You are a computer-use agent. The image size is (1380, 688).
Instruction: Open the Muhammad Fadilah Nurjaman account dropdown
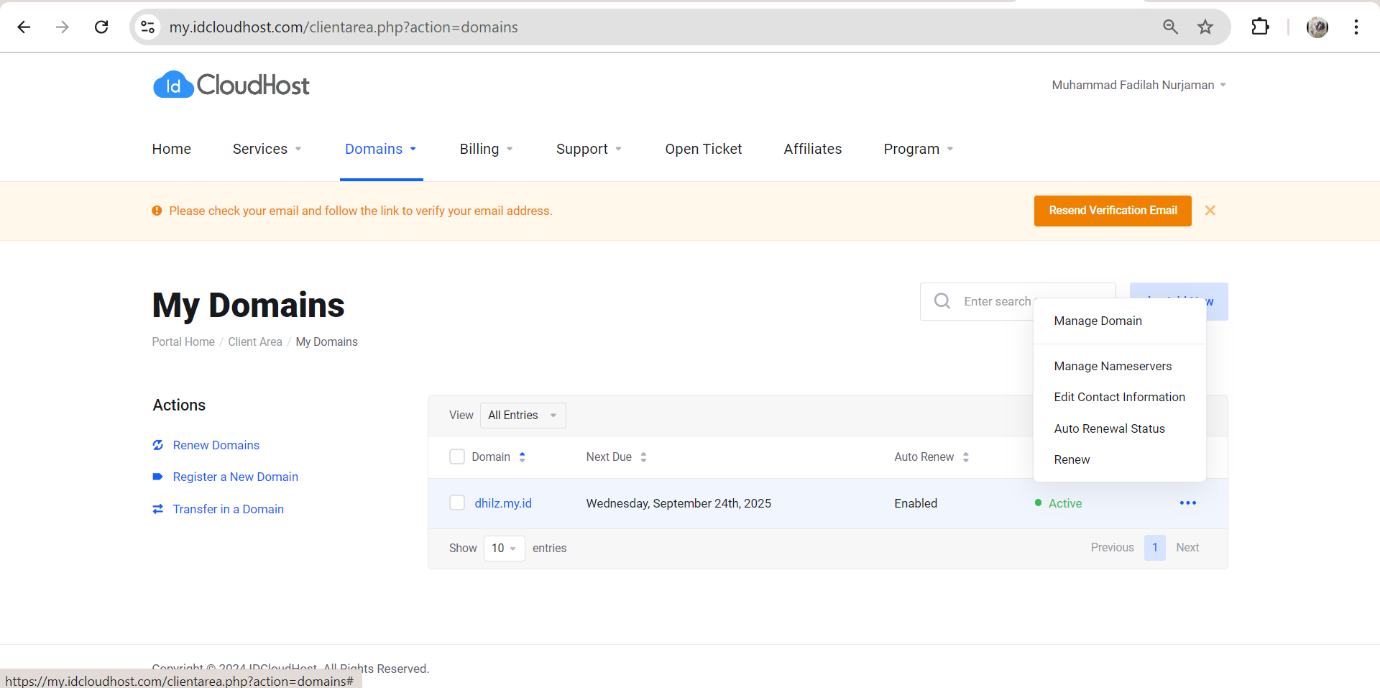click(x=1139, y=85)
